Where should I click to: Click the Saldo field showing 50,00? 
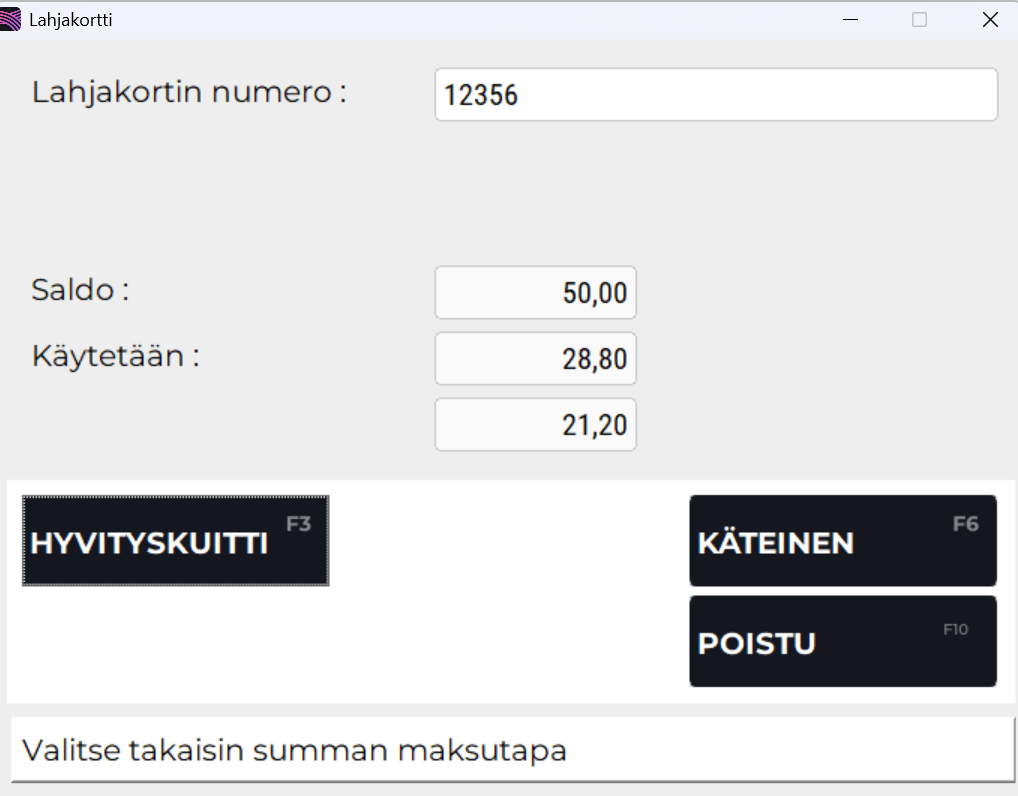535,293
